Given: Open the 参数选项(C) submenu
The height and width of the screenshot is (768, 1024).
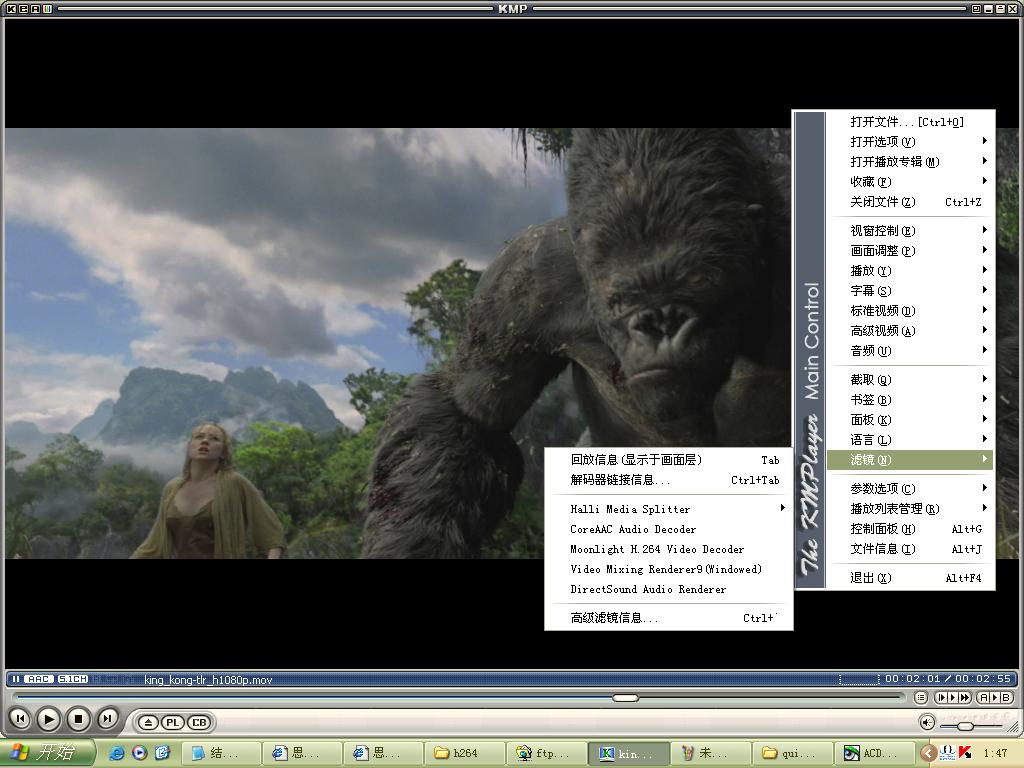Looking at the screenshot, I should (910, 488).
